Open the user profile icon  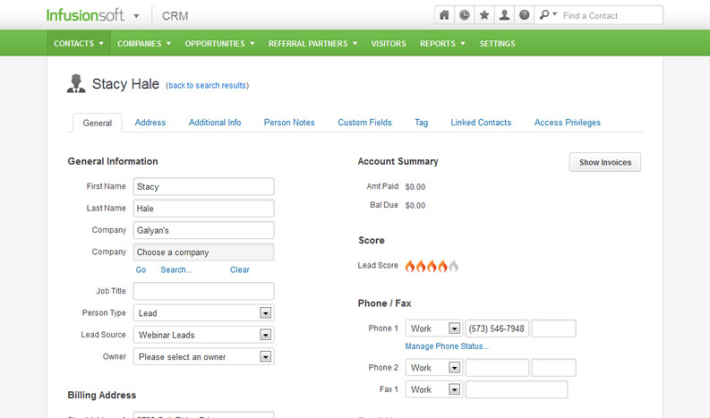click(504, 15)
